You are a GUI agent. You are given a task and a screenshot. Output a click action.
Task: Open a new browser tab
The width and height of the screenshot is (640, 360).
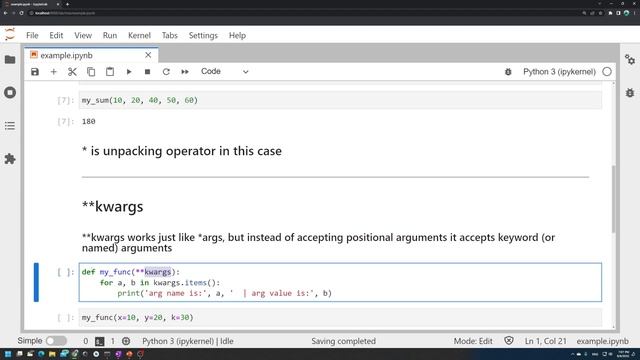(67, 4)
